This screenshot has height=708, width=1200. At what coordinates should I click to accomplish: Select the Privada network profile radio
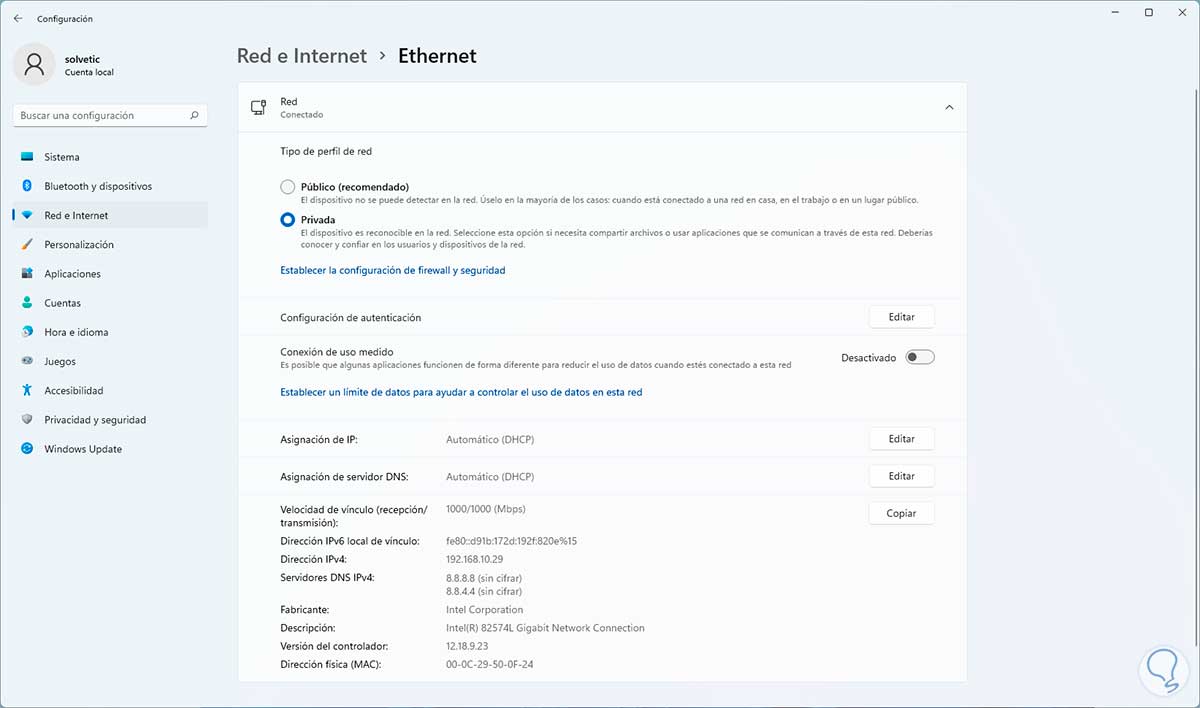(288, 219)
